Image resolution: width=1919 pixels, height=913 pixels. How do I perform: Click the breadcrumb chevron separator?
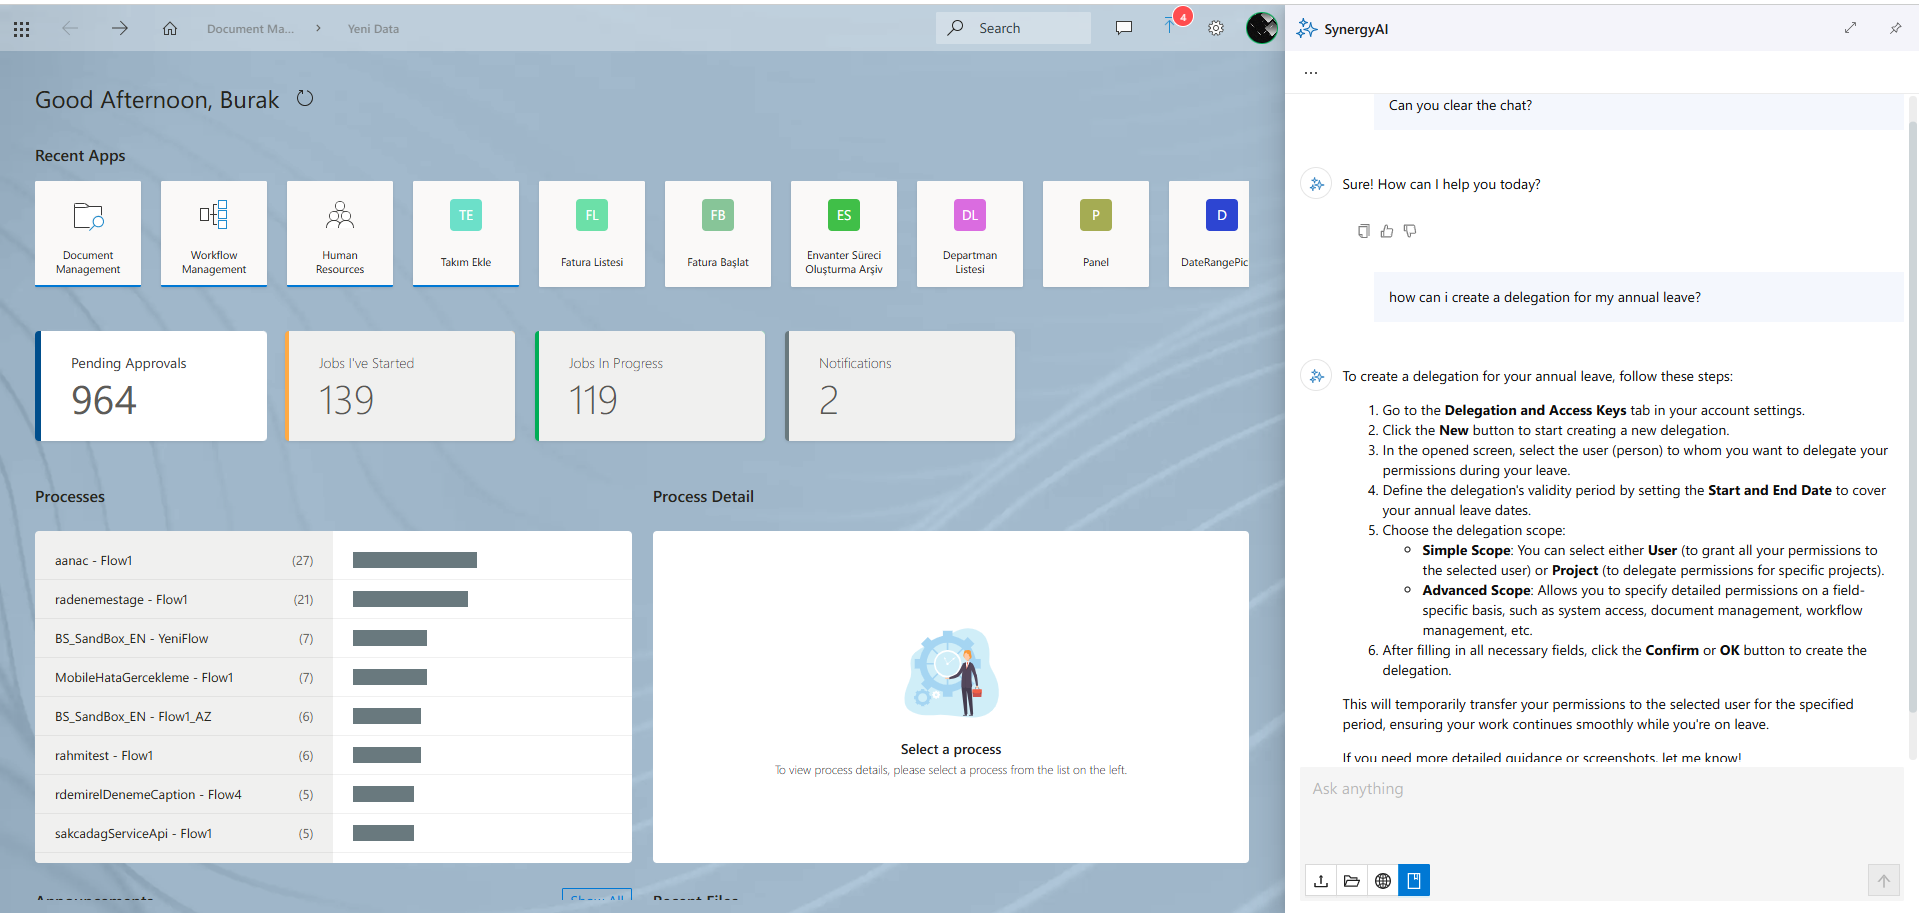click(x=318, y=28)
